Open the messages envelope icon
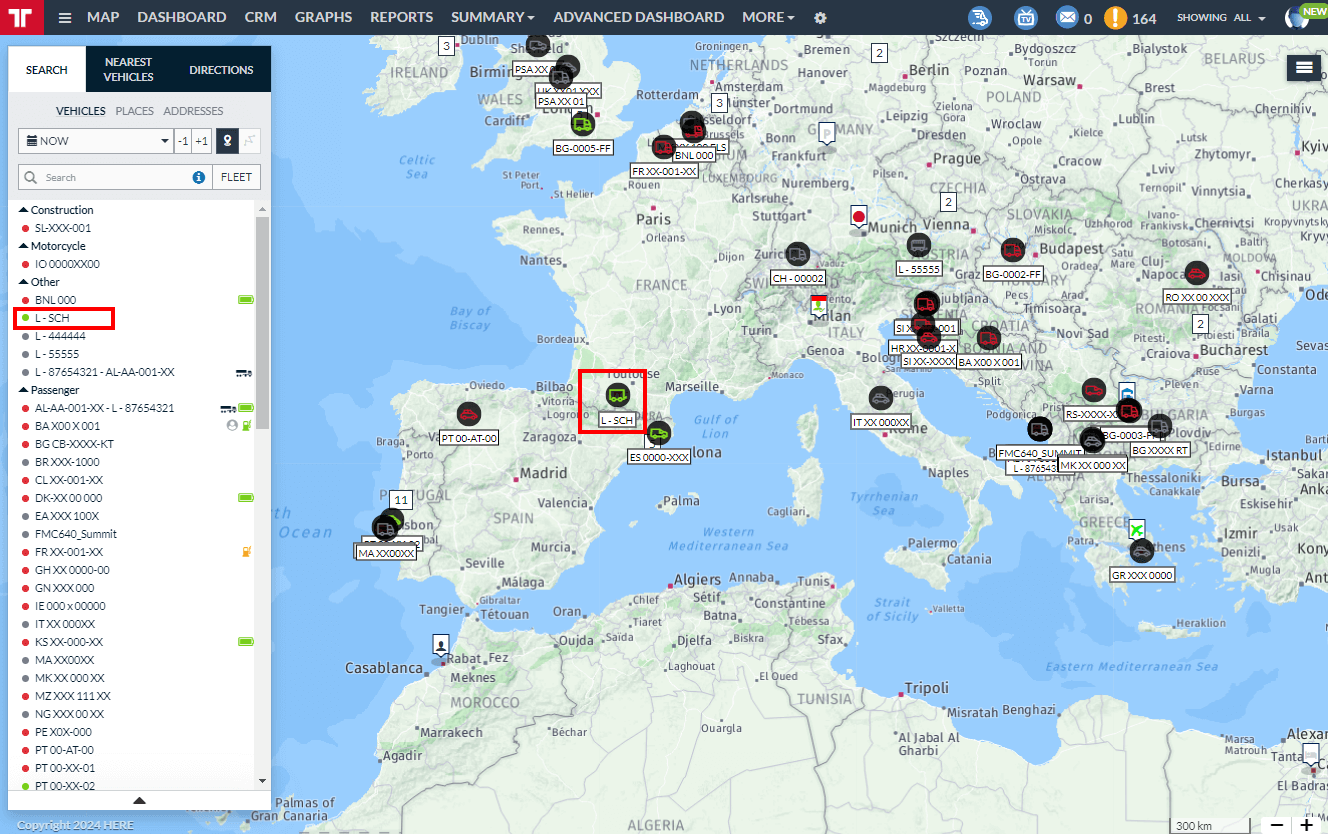 pyautogui.click(x=1068, y=18)
